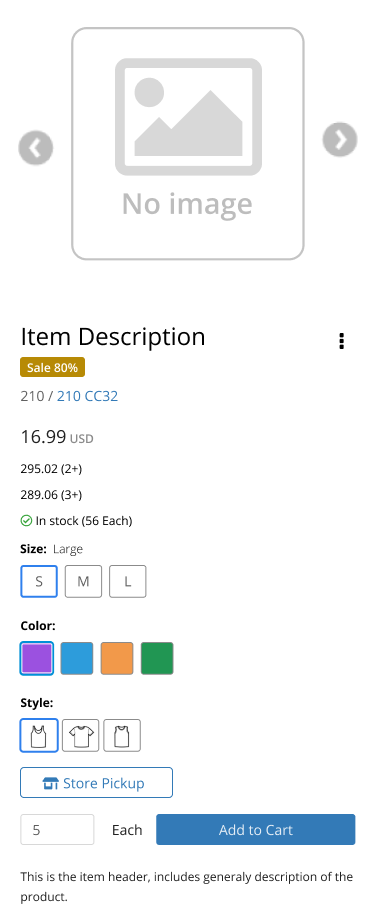
Task: Choose the blue color swatch
Action: (x=77, y=658)
